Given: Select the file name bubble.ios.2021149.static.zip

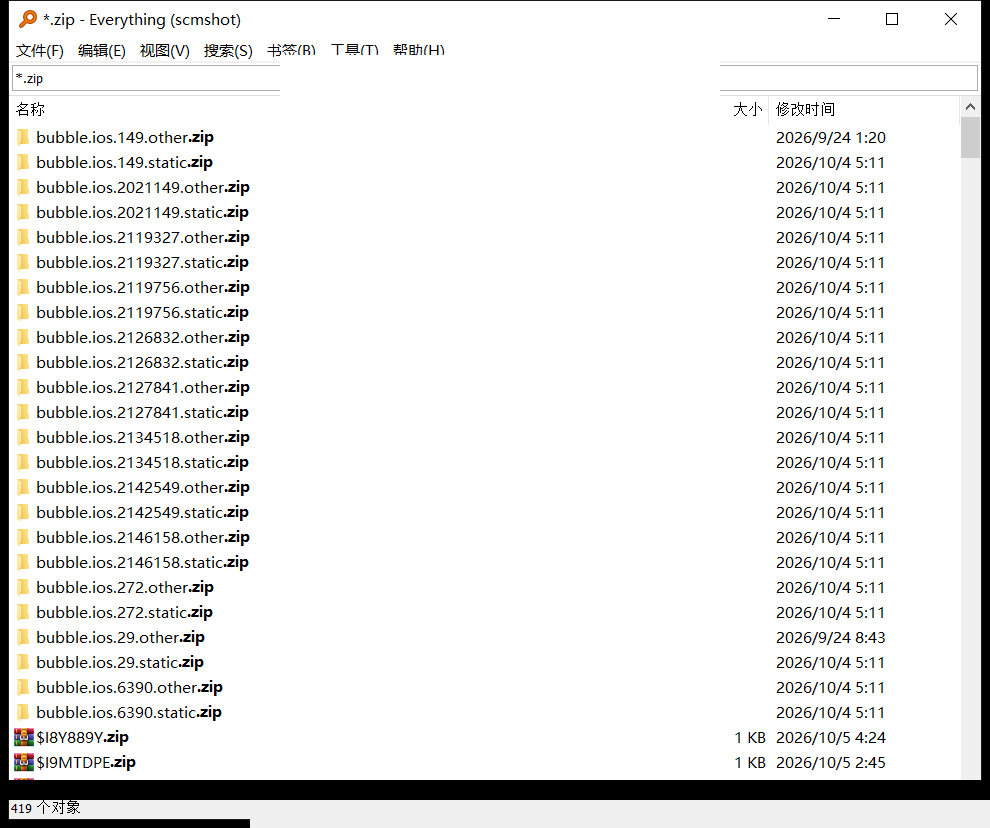Looking at the screenshot, I should tap(143, 212).
